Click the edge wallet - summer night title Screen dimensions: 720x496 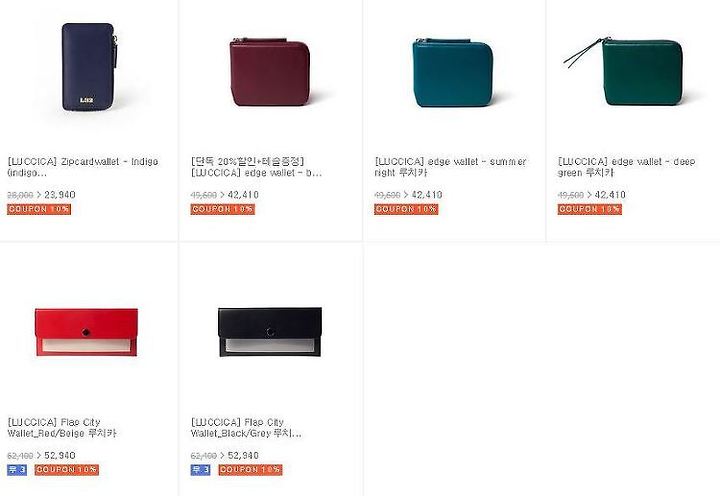450,167
